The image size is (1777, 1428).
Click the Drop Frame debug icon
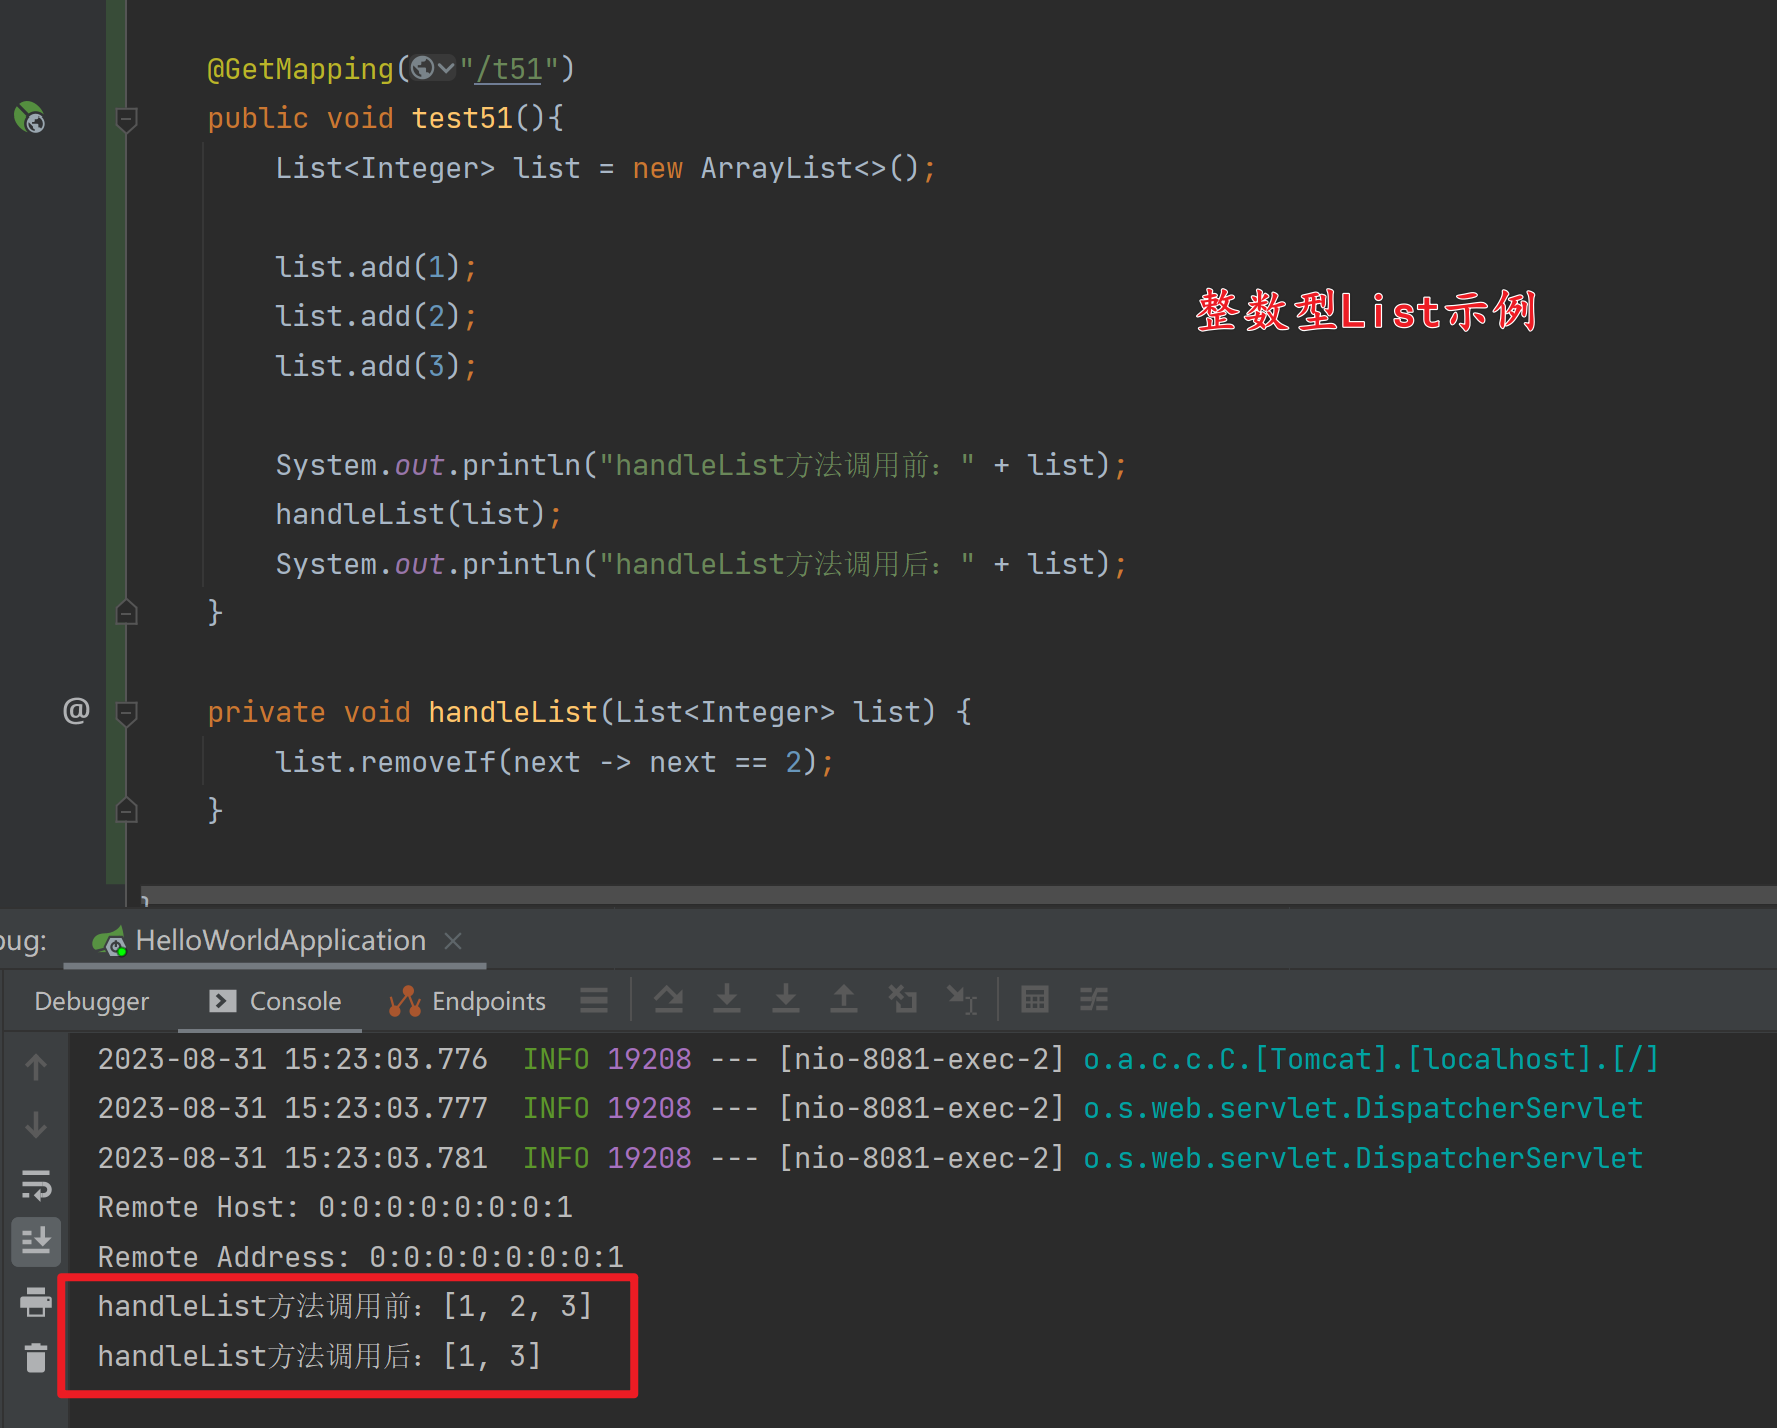coord(903,999)
